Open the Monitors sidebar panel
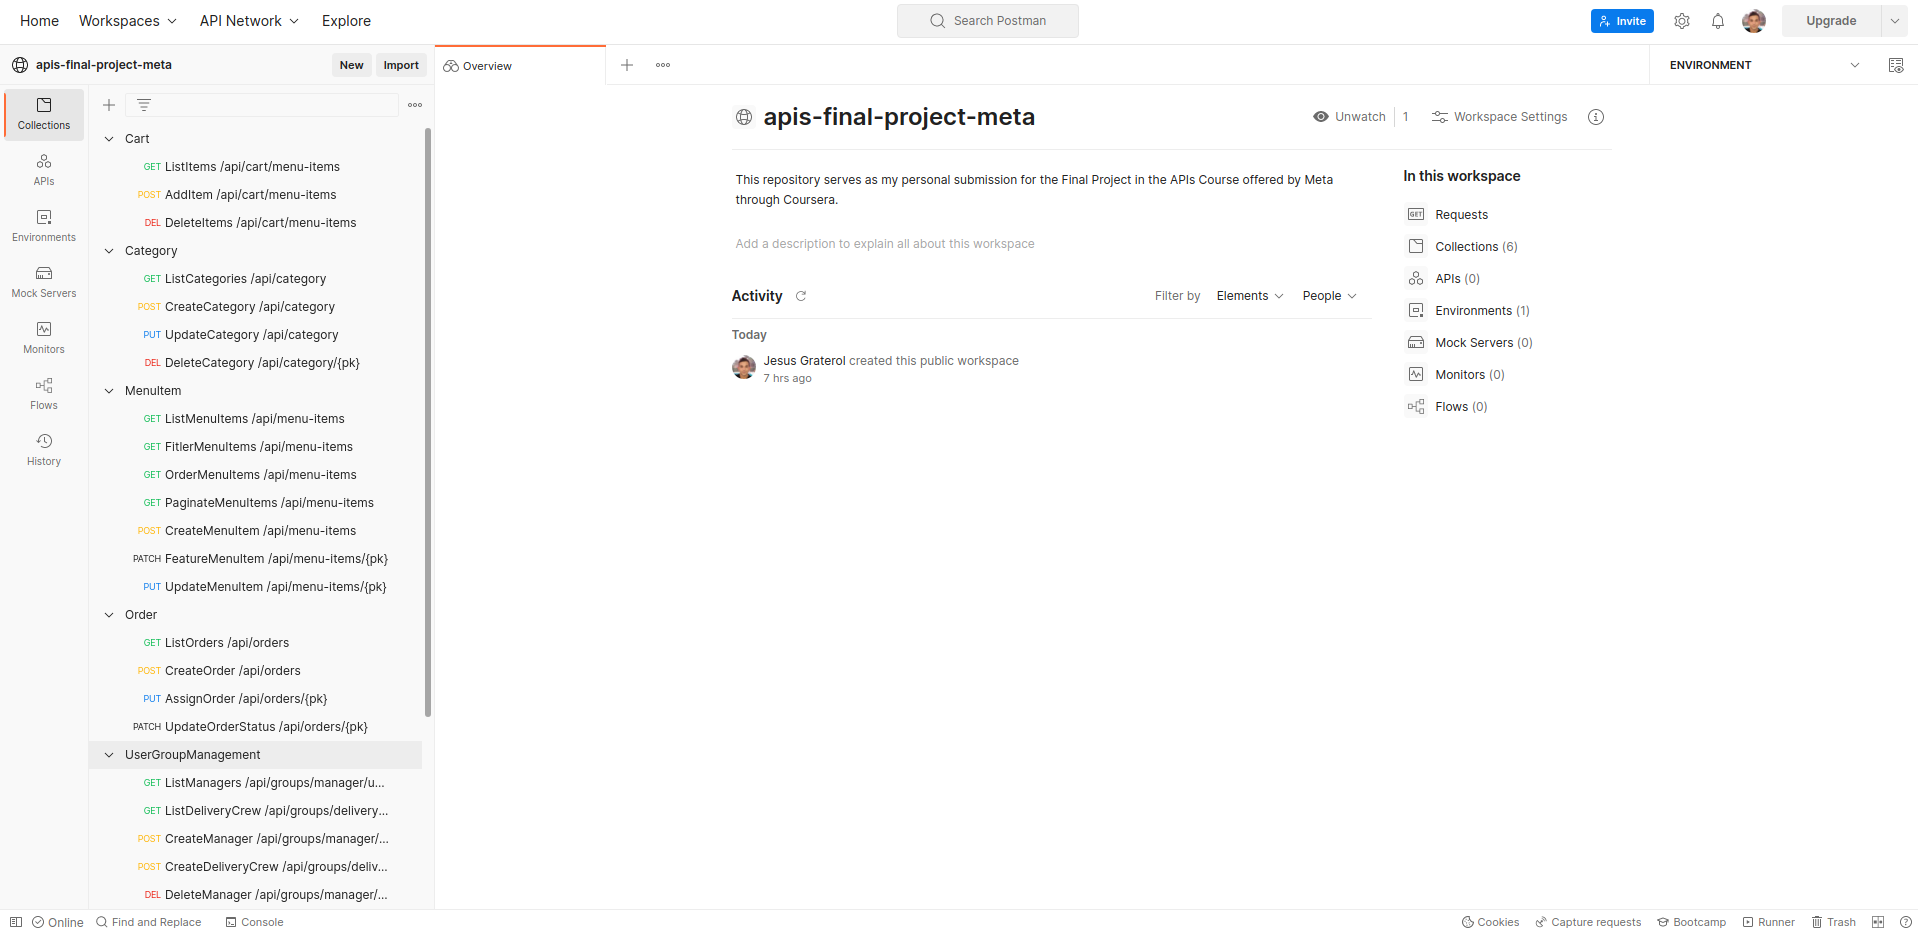Screen dimensions: 1918x932 tap(44, 338)
